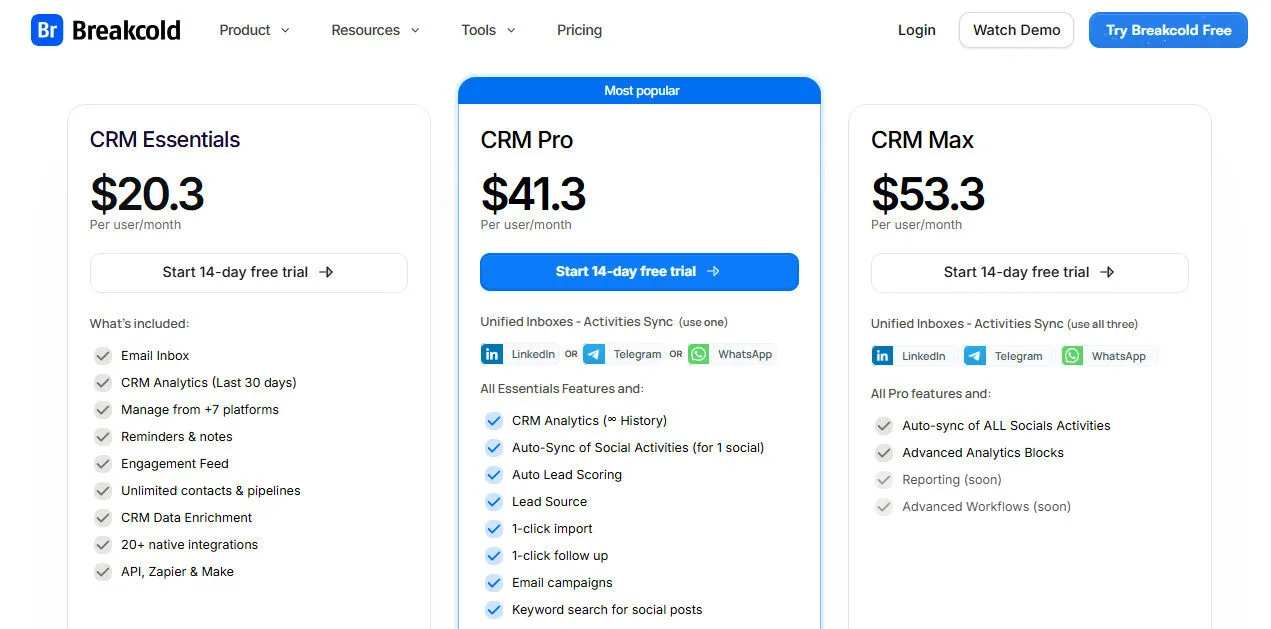1271x629 pixels.
Task: Select the LinkedIn icon in CRM Pro plan
Action: 492,354
